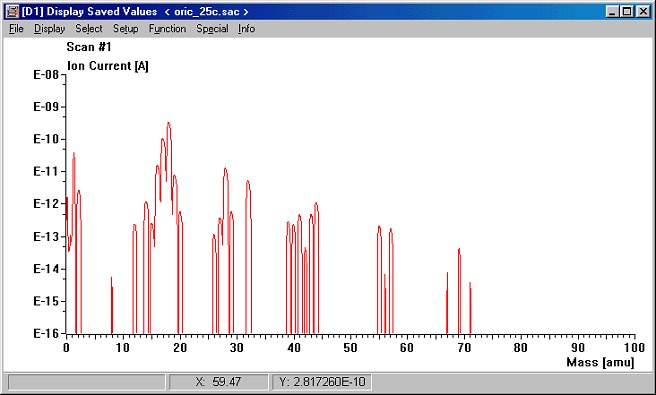
Task: Open the Special menu
Action: coord(212,28)
